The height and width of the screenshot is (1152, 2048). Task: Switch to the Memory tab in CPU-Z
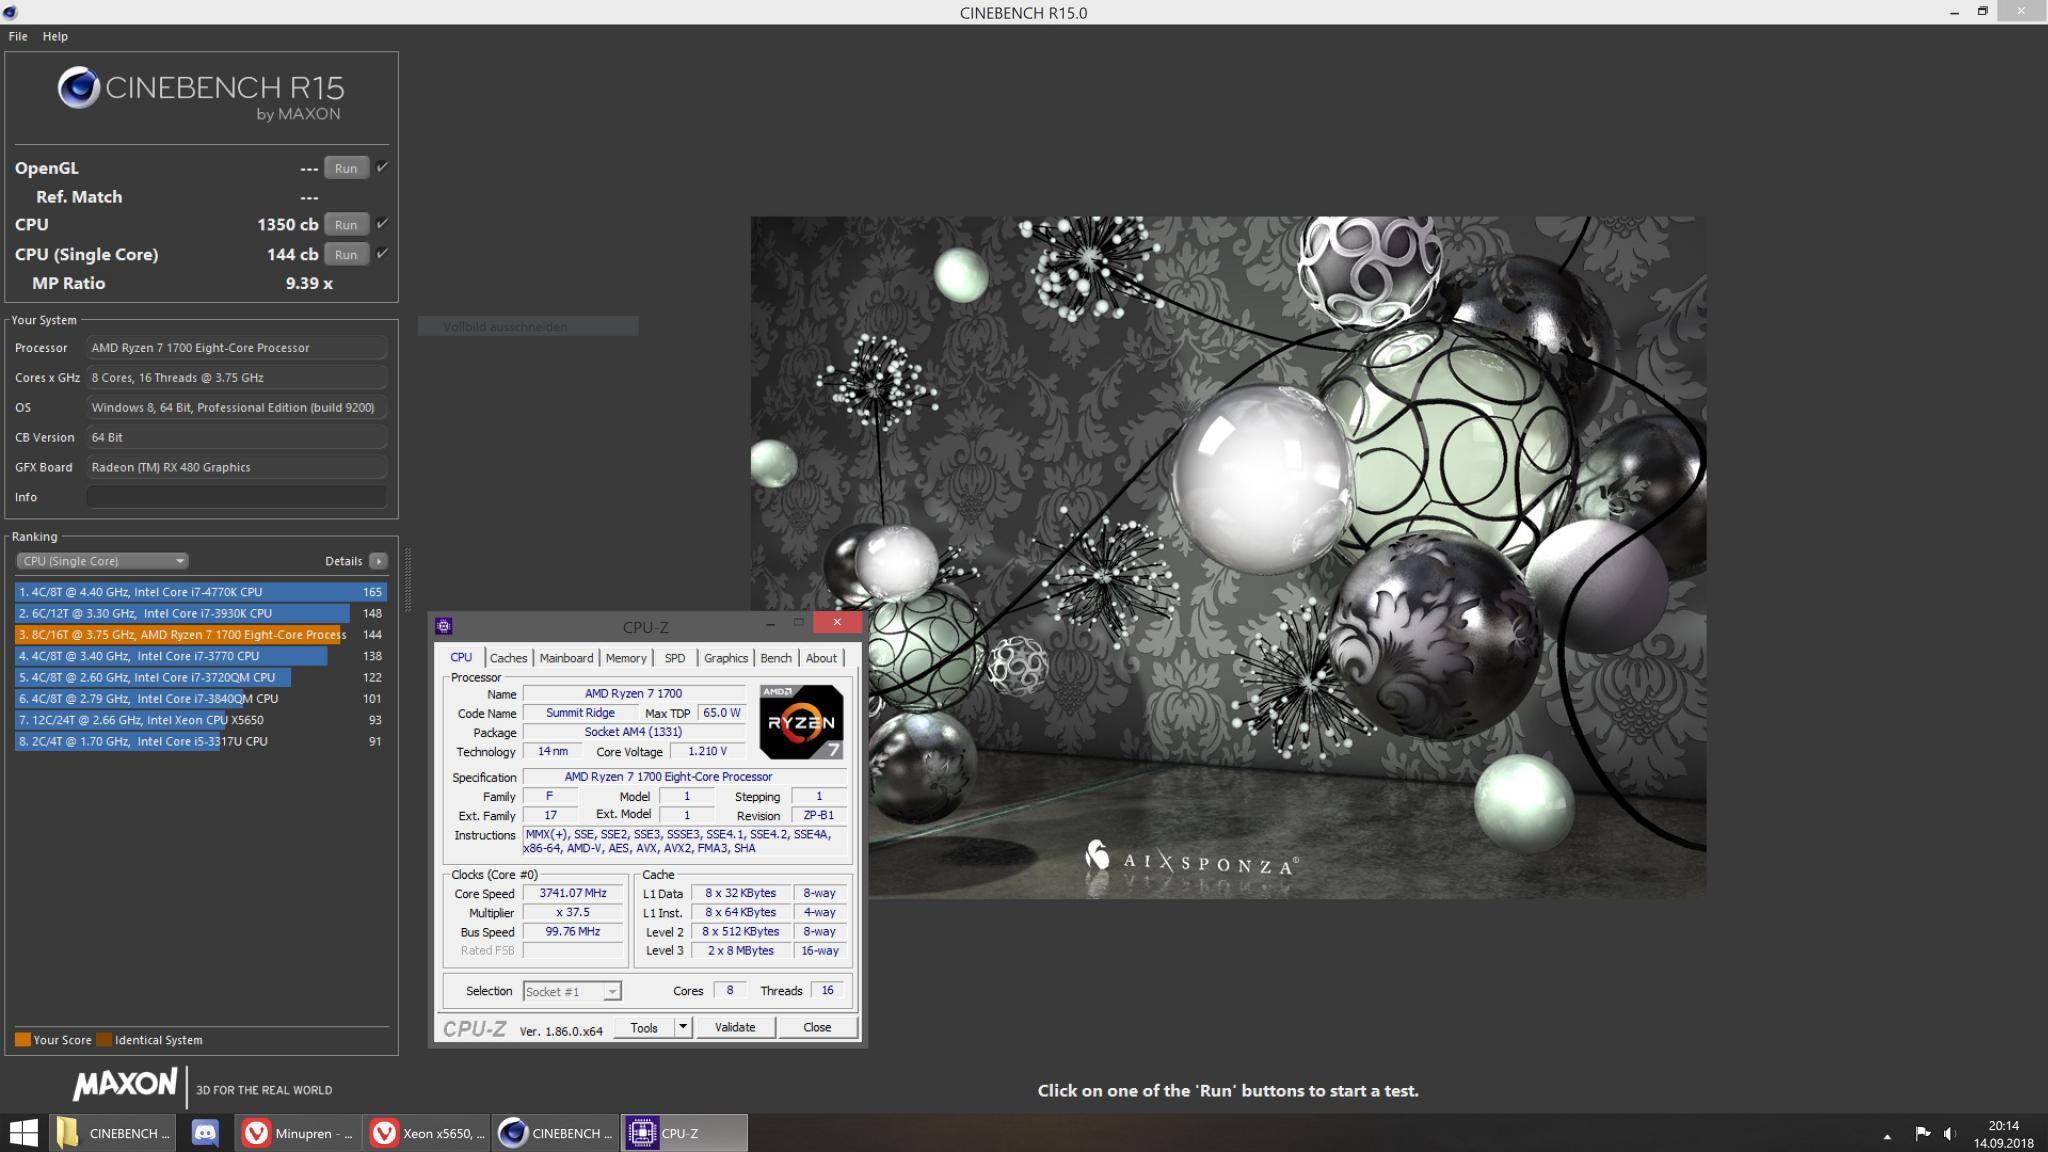(625, 658)
